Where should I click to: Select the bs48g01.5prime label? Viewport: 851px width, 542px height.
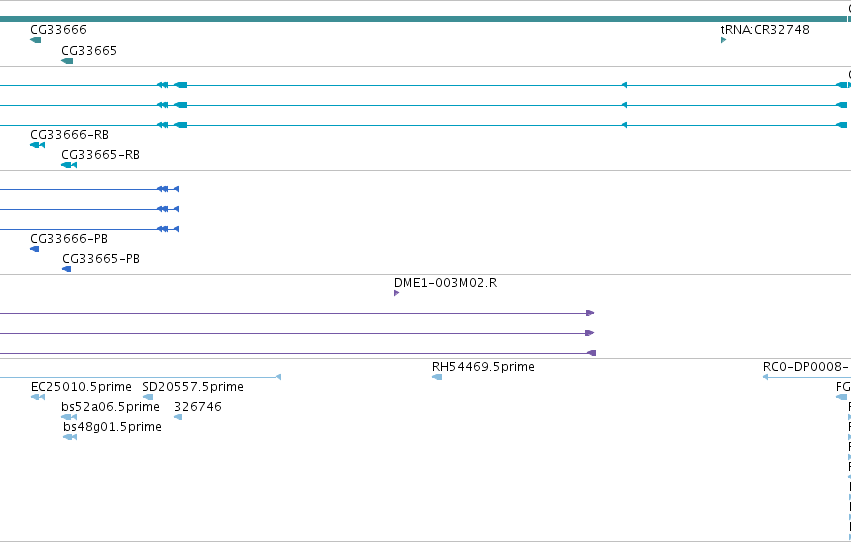point(112,427)
